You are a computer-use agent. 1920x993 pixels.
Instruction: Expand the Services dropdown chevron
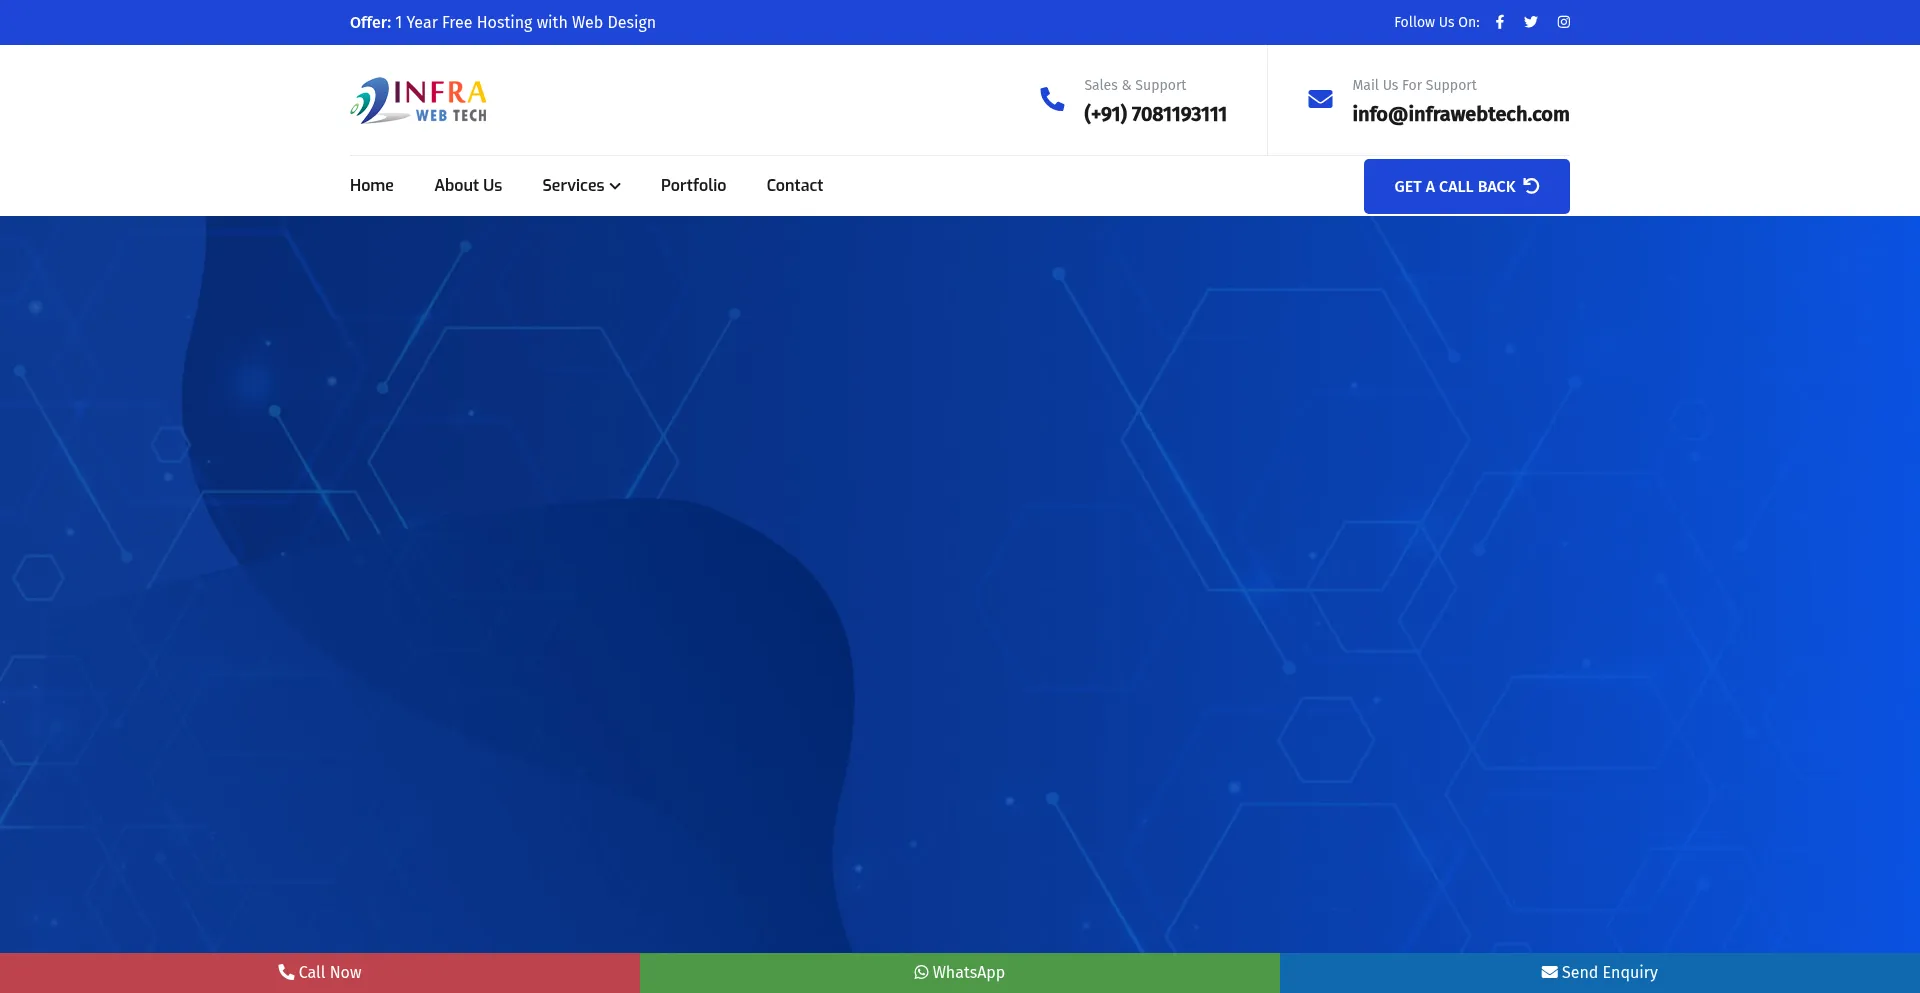tap(615, 186)
